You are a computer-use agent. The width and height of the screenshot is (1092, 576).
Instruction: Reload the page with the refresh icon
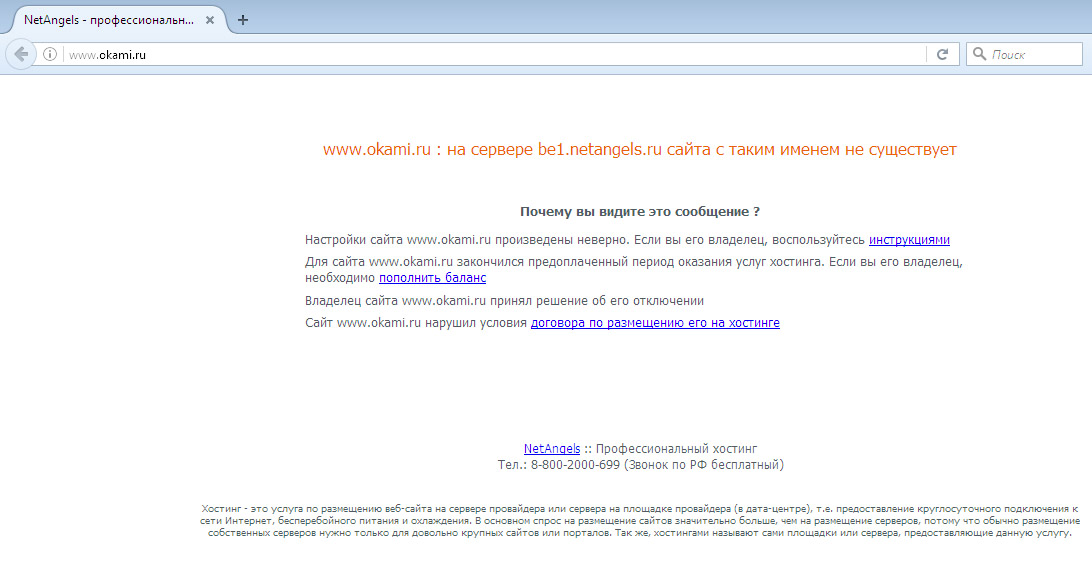pyautogui.click(x=941, y=55)
